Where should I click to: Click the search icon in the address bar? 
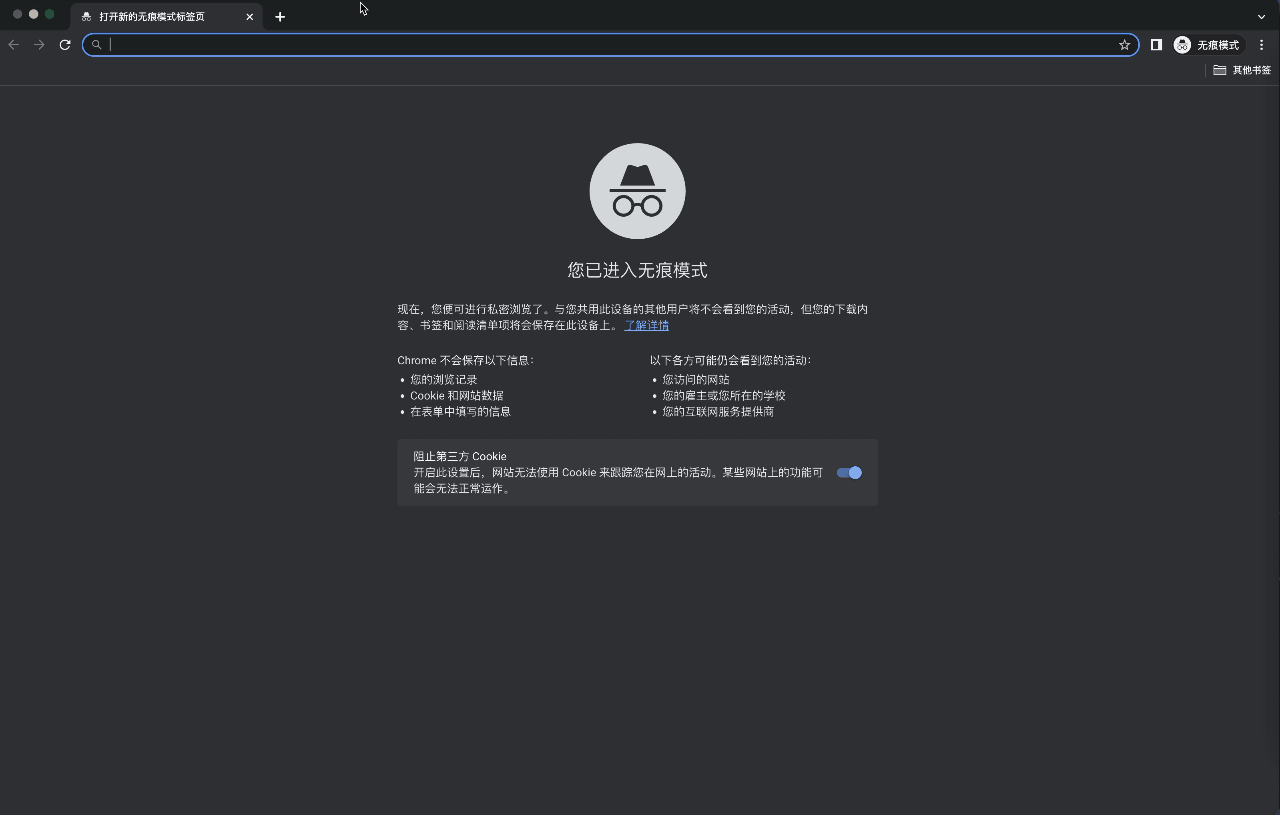[96, 44]
